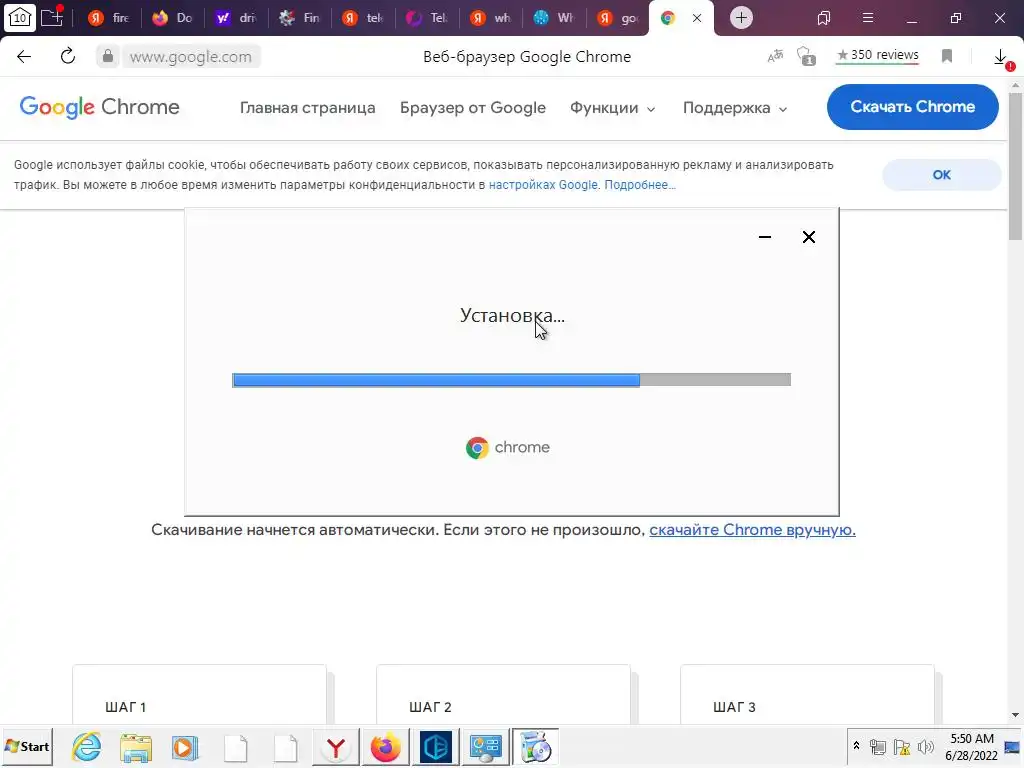The width and height of the screenshot is (1024, 768).
Task: Open the downloads arrow icon
Action: coord(1000,57)
